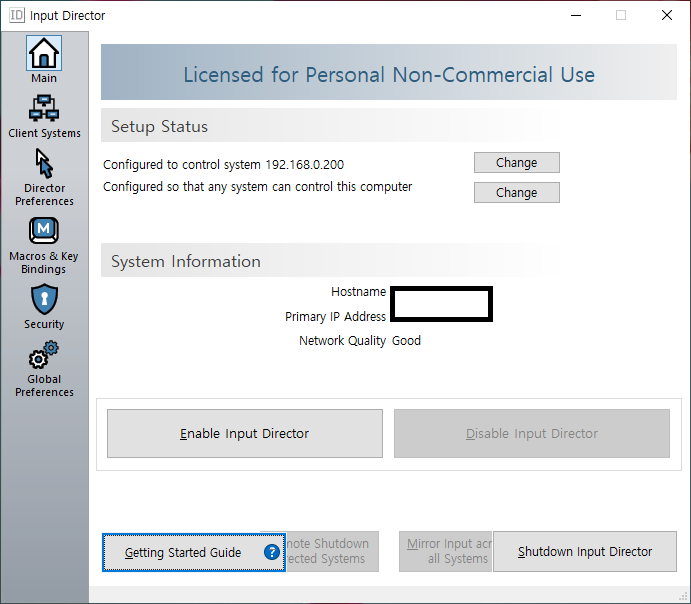691x604 pixels.
Task: Open the Client Systems network icon
Action: pos(44,108)
